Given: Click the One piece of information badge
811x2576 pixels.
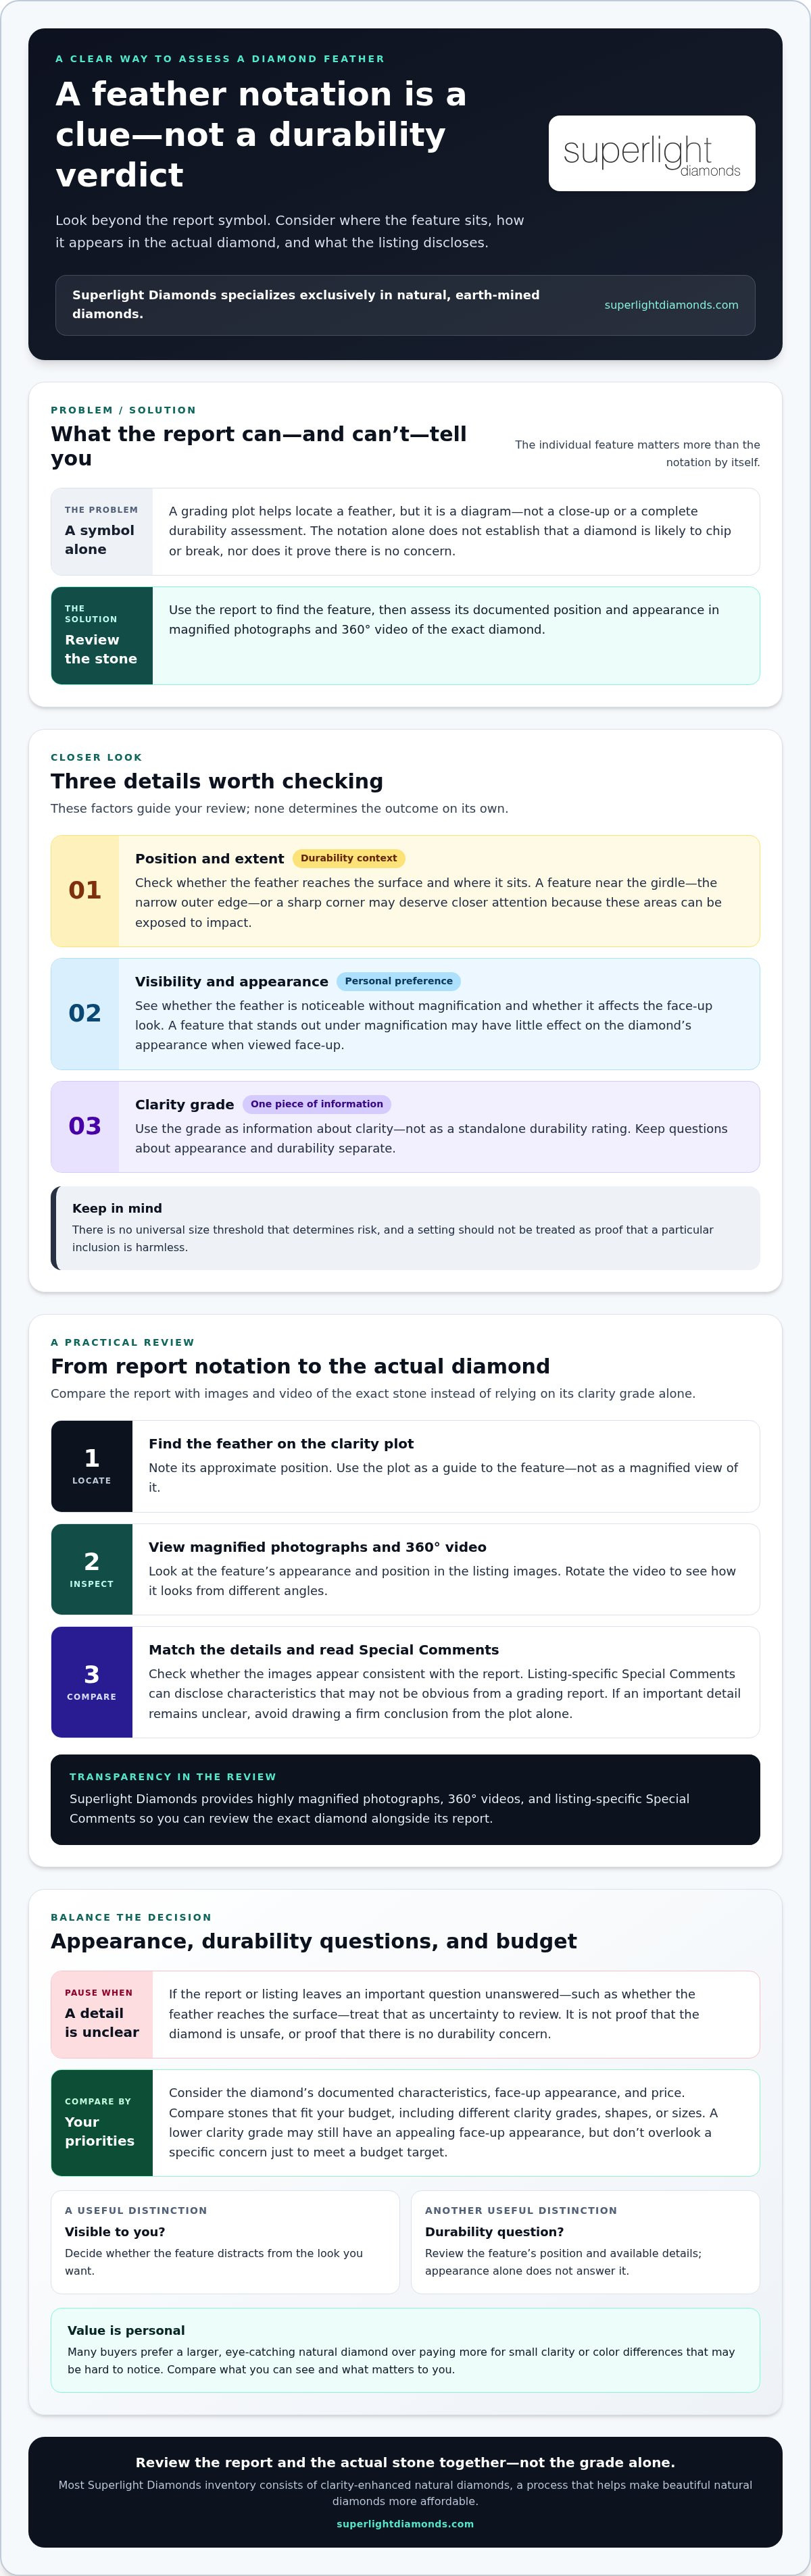Looking at the screenshot, I should coord(316,1104).
